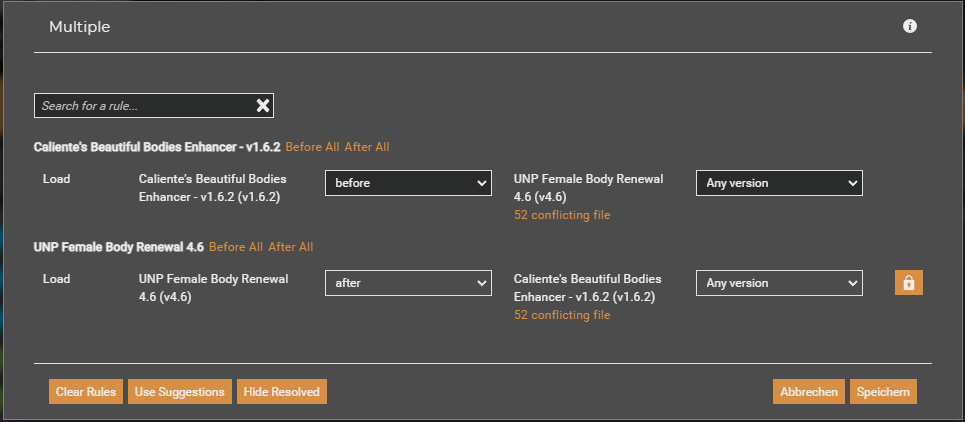Viewport: 965px width, 422px height.
Task: Click the bold heading 'UNP Female Body Renewal 4.6'
Action: pyautogui.click(x=119, y=247)
